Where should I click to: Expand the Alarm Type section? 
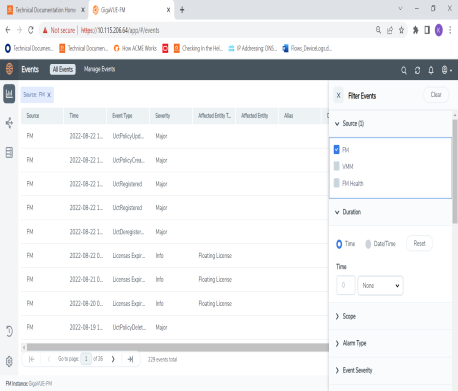[350, 343]
